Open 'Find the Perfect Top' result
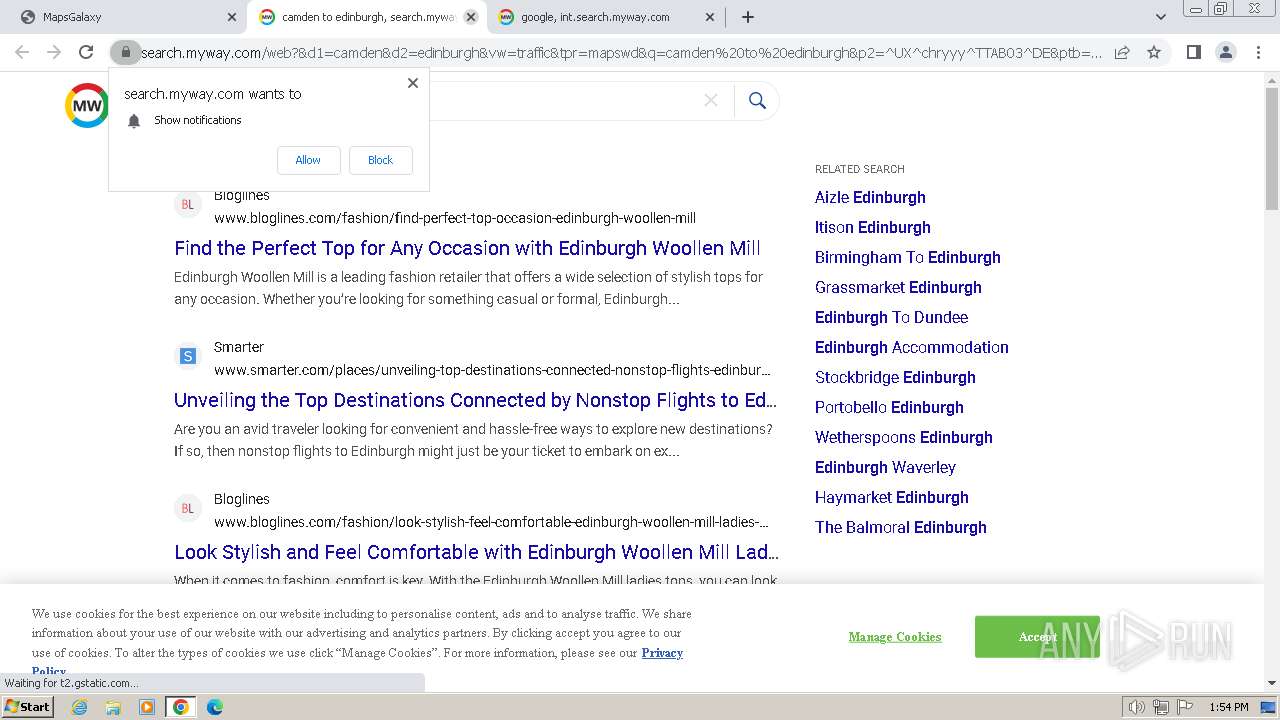Screen dimensions: 1280x720 (467, 248)
